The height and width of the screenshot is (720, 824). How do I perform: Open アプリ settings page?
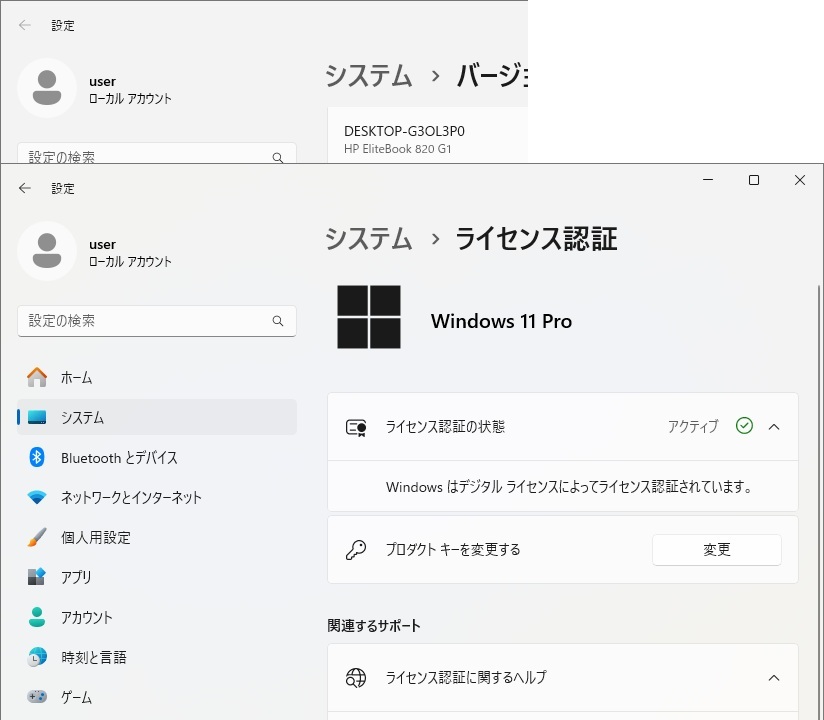[x=157, y=577]
